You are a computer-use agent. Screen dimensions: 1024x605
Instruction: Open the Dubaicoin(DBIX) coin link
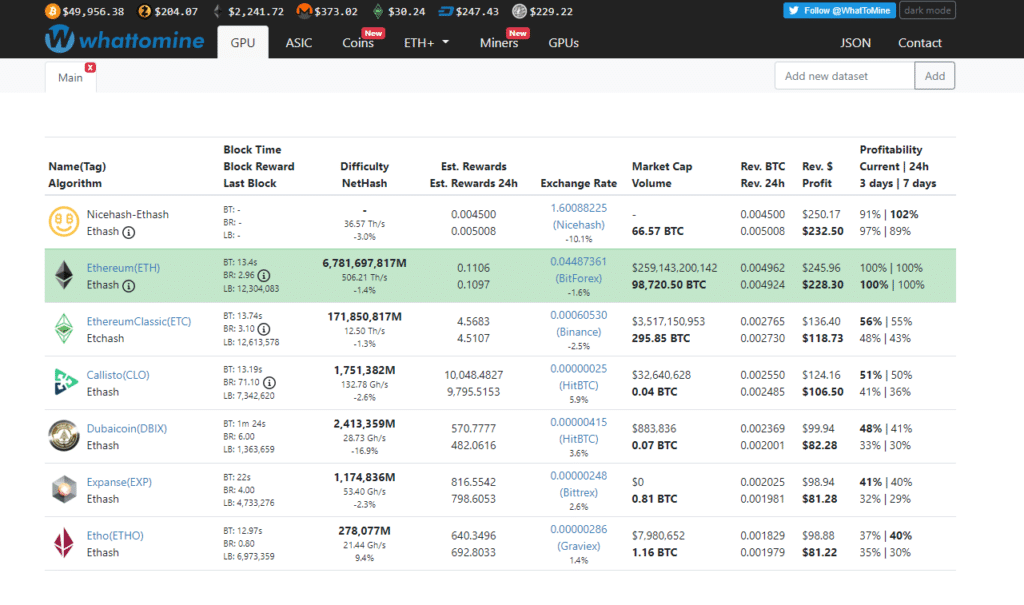click(x=127, y=429)
